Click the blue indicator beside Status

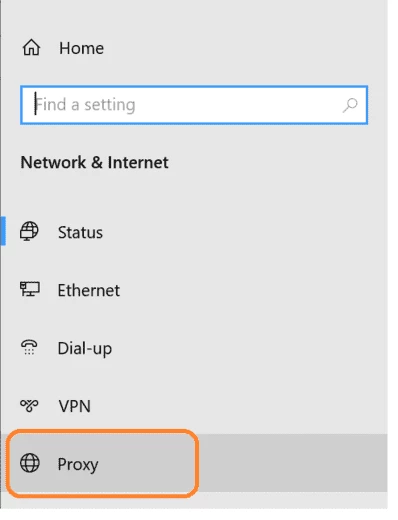pos(3,231)
